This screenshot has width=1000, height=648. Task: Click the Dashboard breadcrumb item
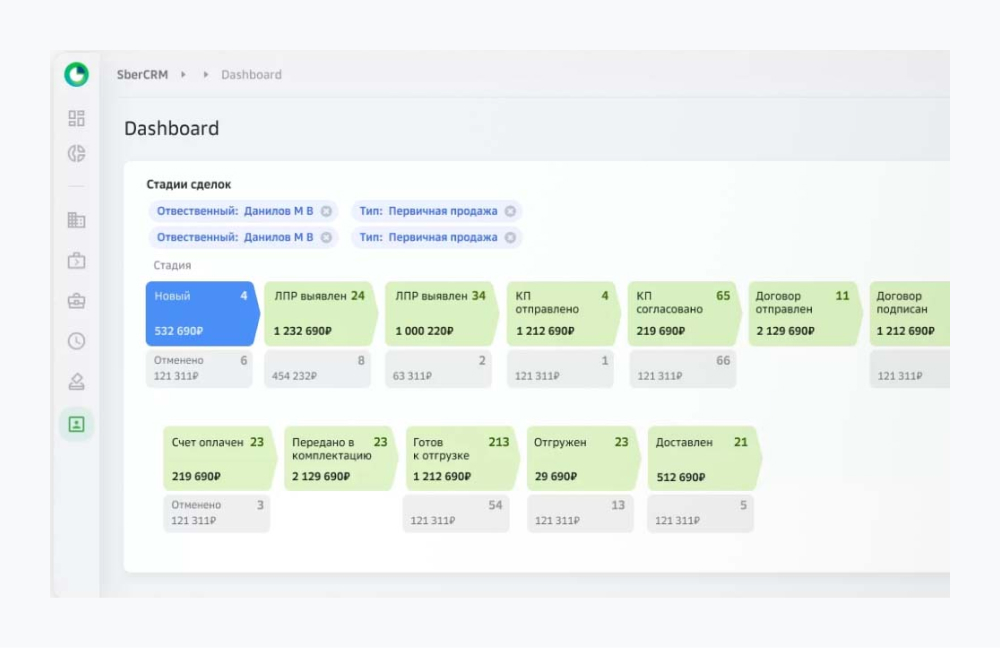click(x=251, y=75)
